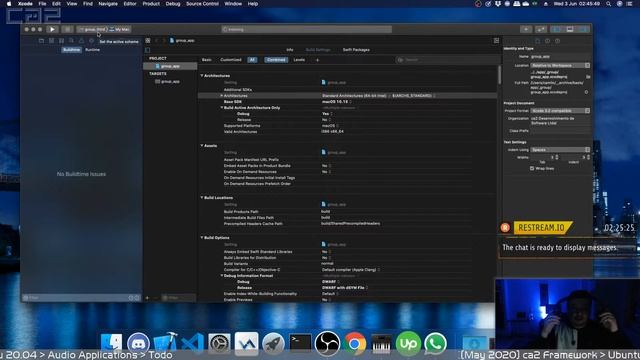The height and width of the screenshot is (360, 640).
Task: Select the Runtime issues filter
Action: pyautogui.click(x=93, y=50)
